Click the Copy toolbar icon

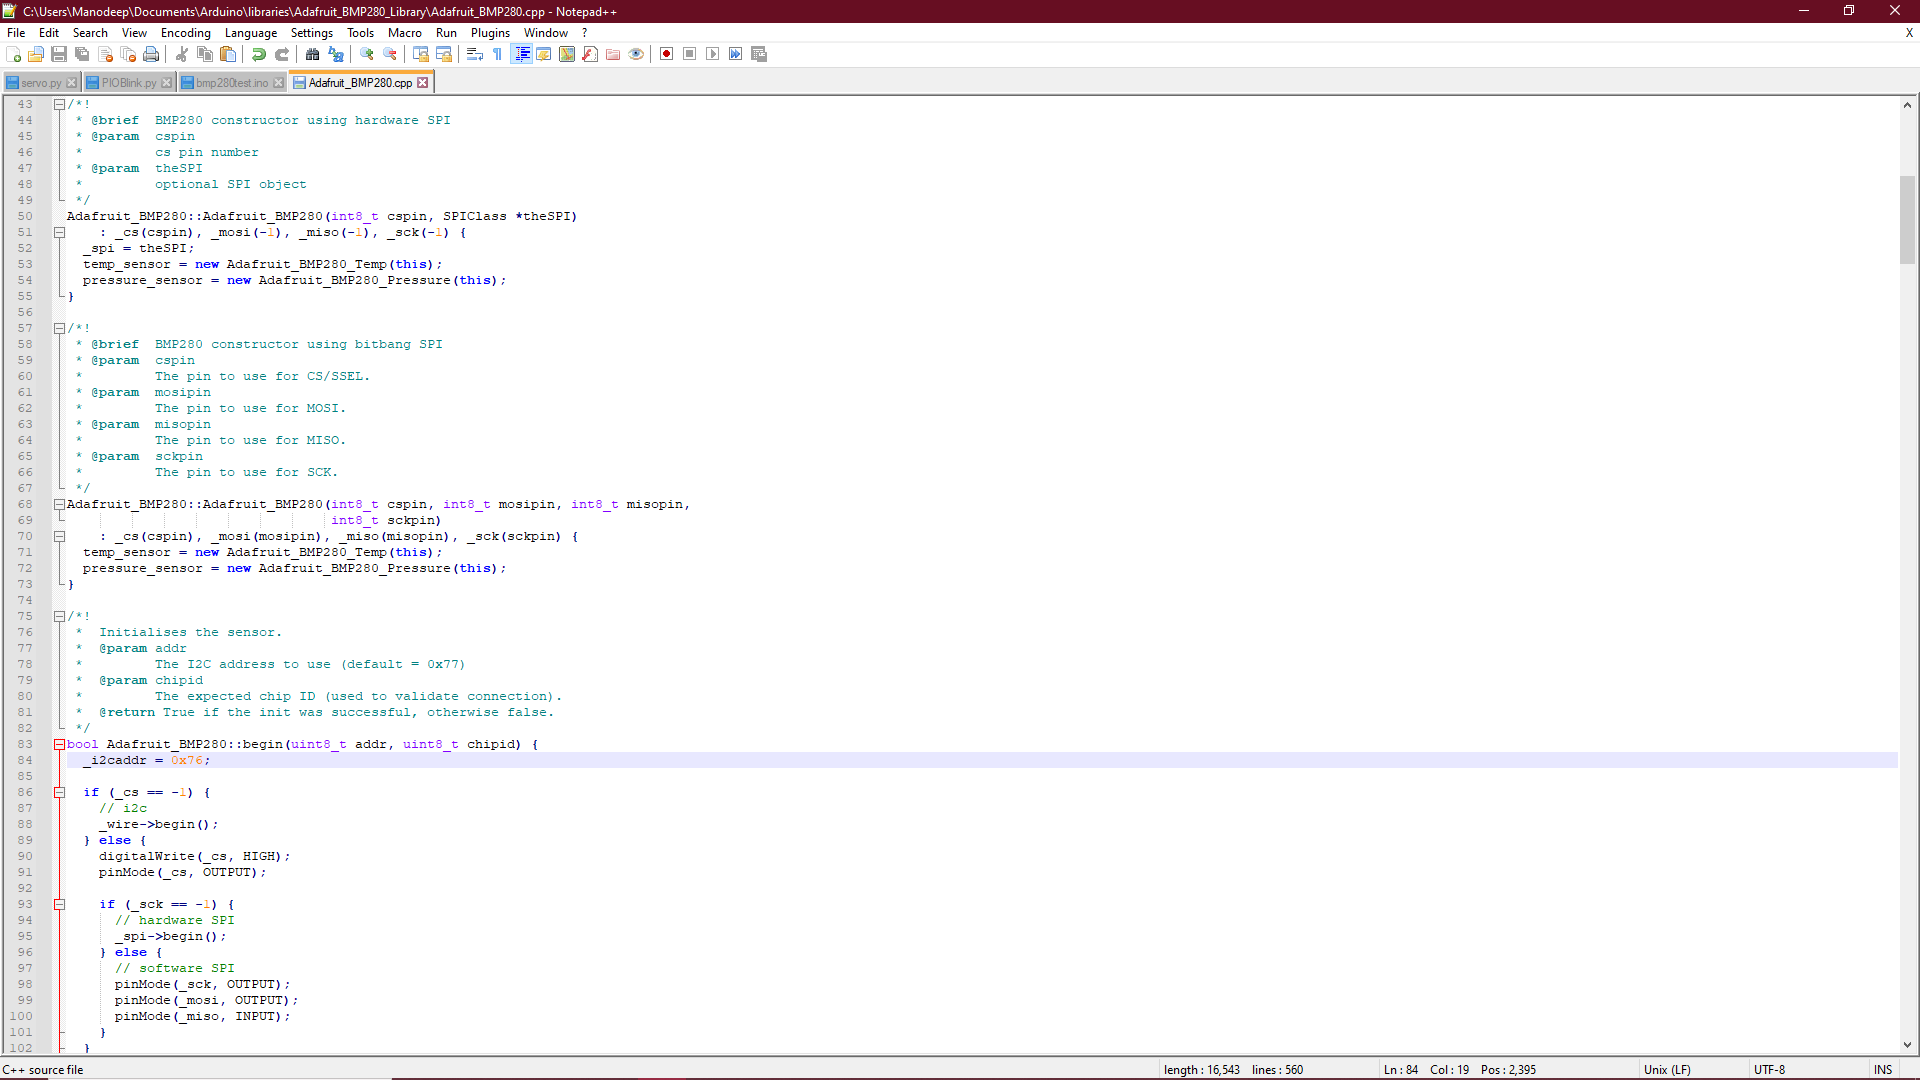(x=205, y=54)
